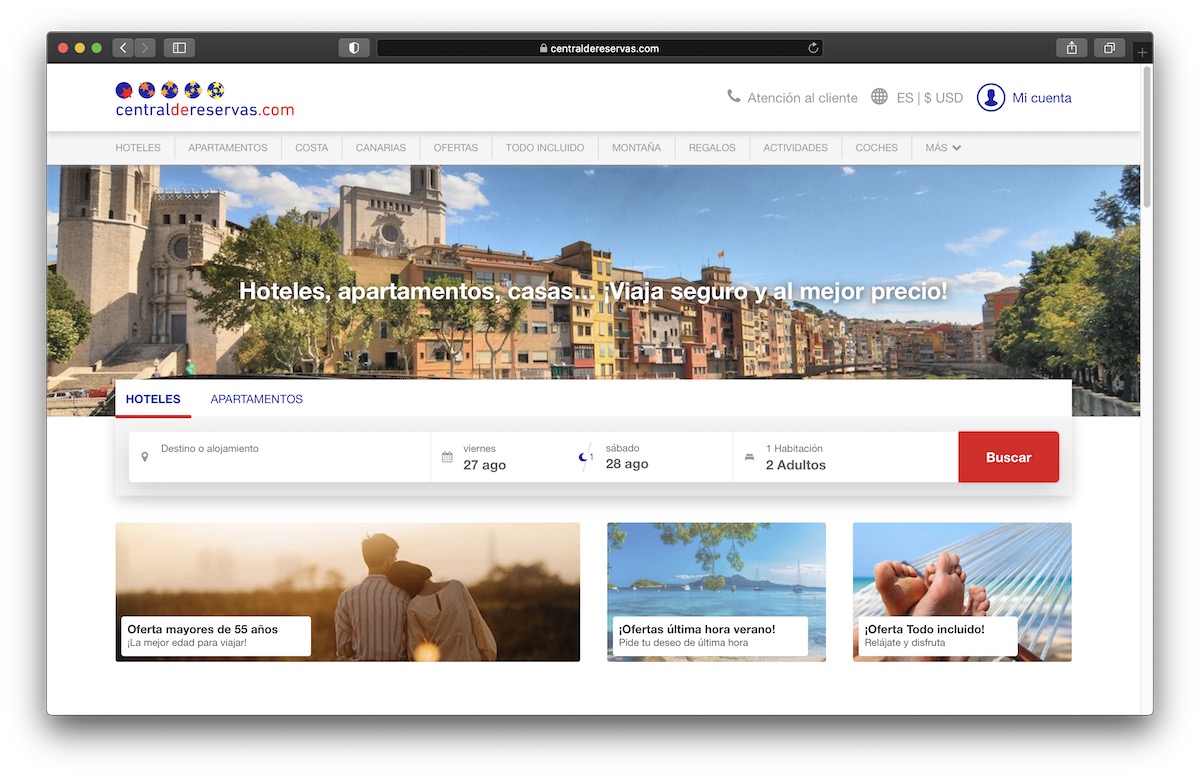The image size is (1200, 777).
Task: Click the page vertical scrollbar
Action: (1146, 139)
